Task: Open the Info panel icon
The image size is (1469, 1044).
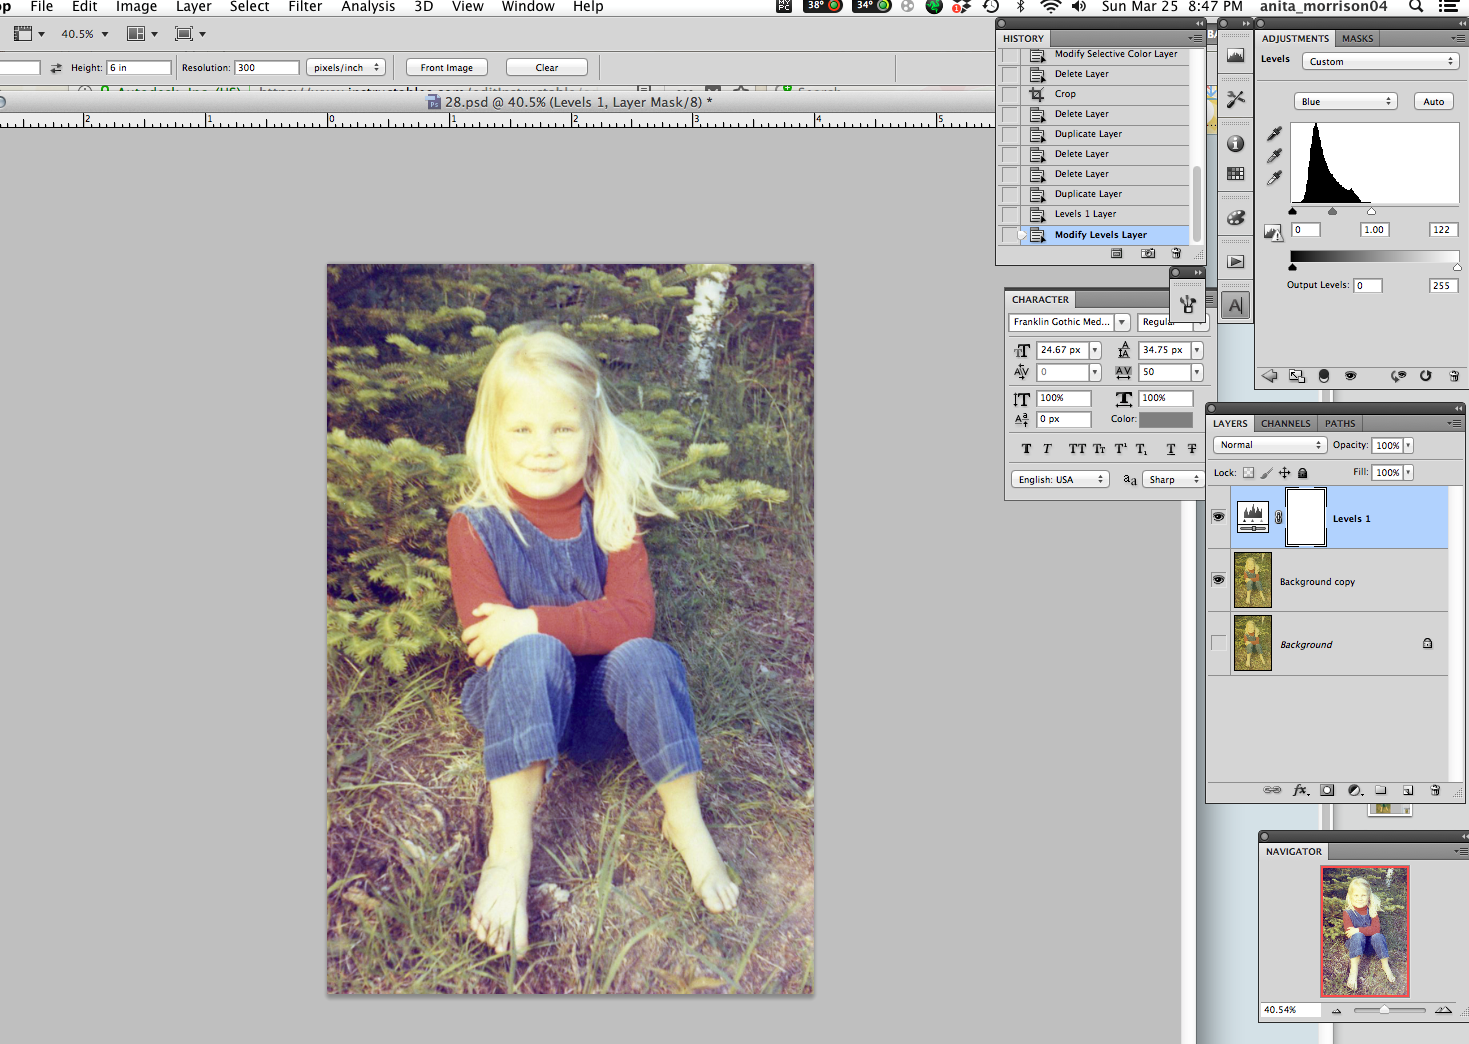Action: click(x=1236, y=143)
